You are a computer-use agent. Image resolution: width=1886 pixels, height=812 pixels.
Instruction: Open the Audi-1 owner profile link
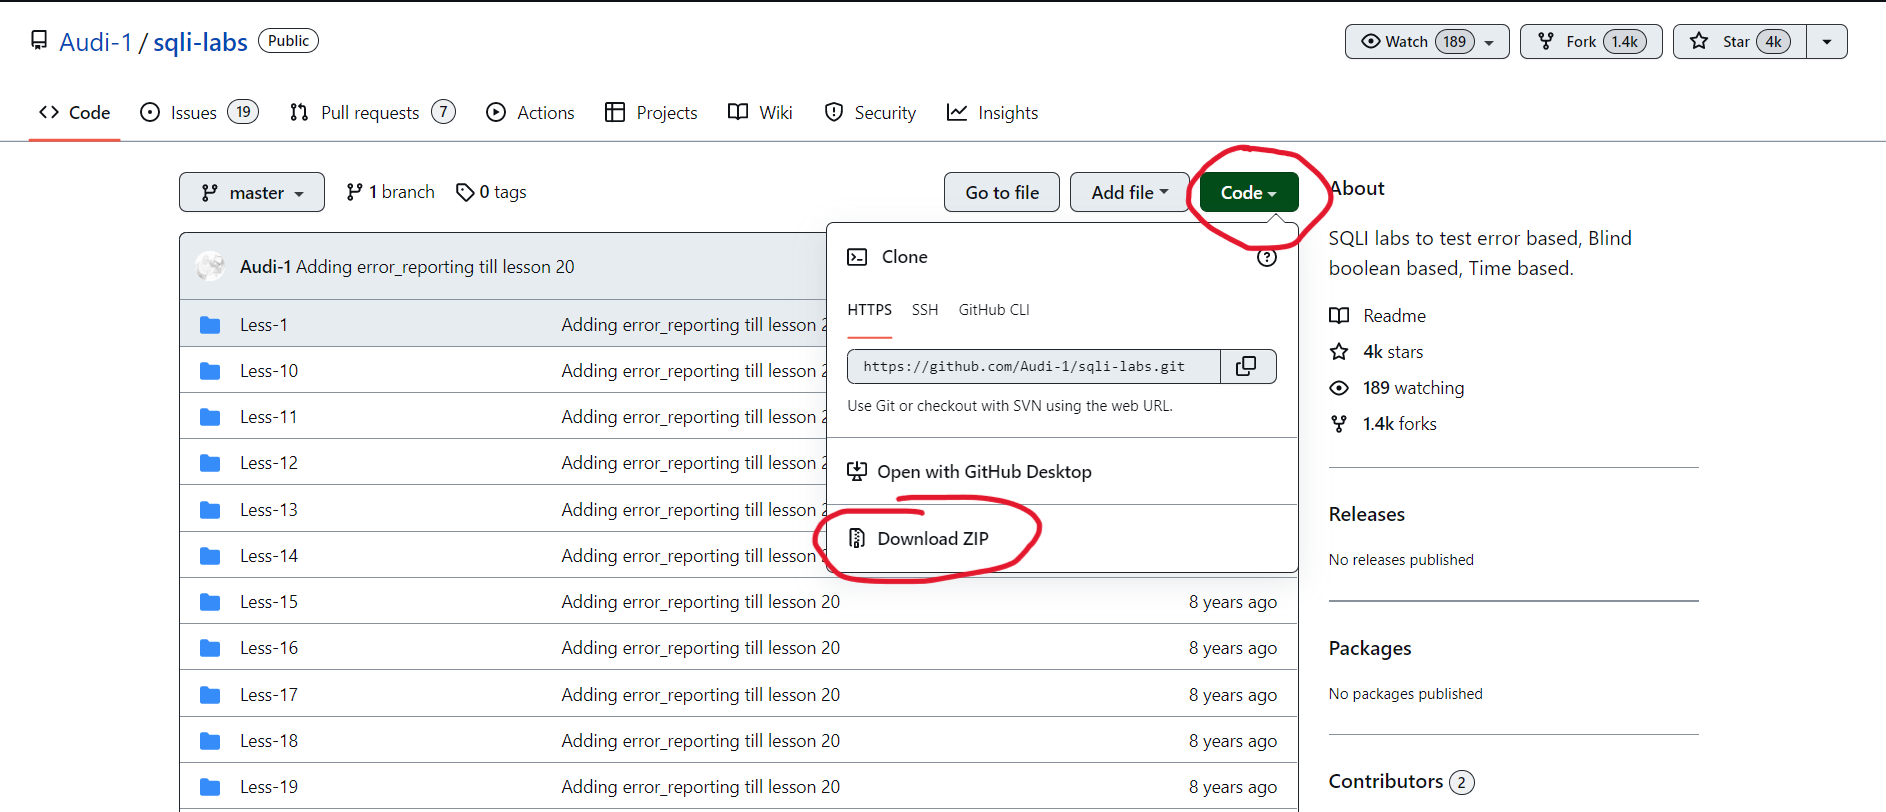click(96, 42)
